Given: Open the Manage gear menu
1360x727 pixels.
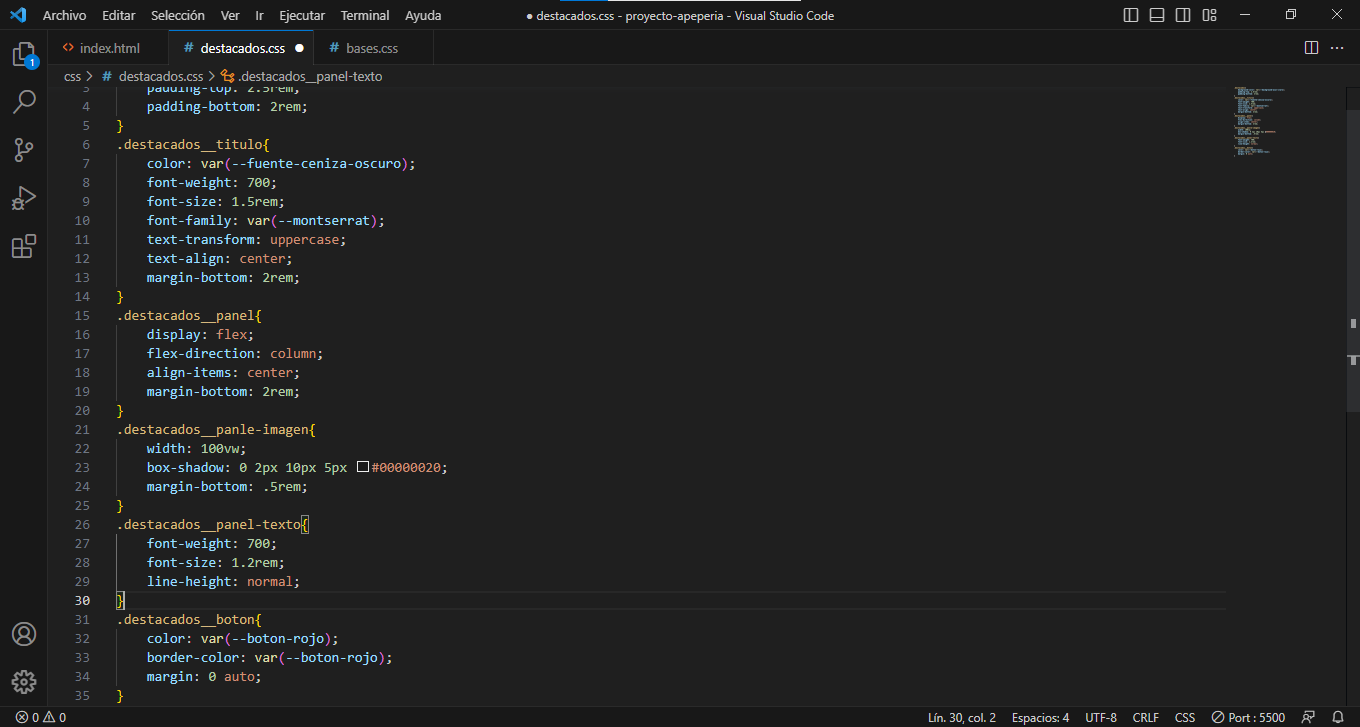Looking at the screenshot, I should click(x=24, y=682).
